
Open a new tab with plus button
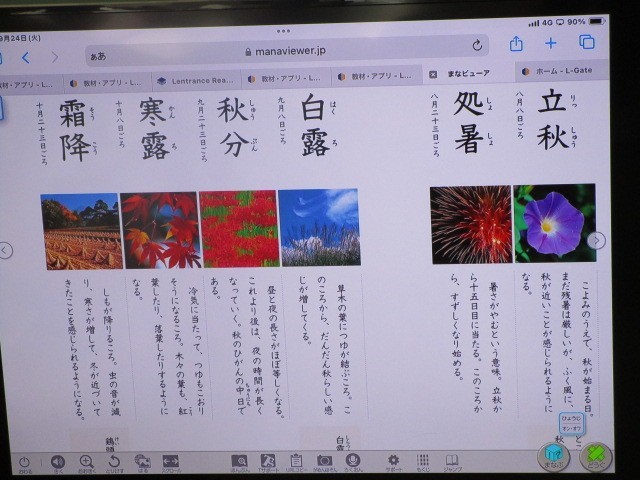[551, 43]
